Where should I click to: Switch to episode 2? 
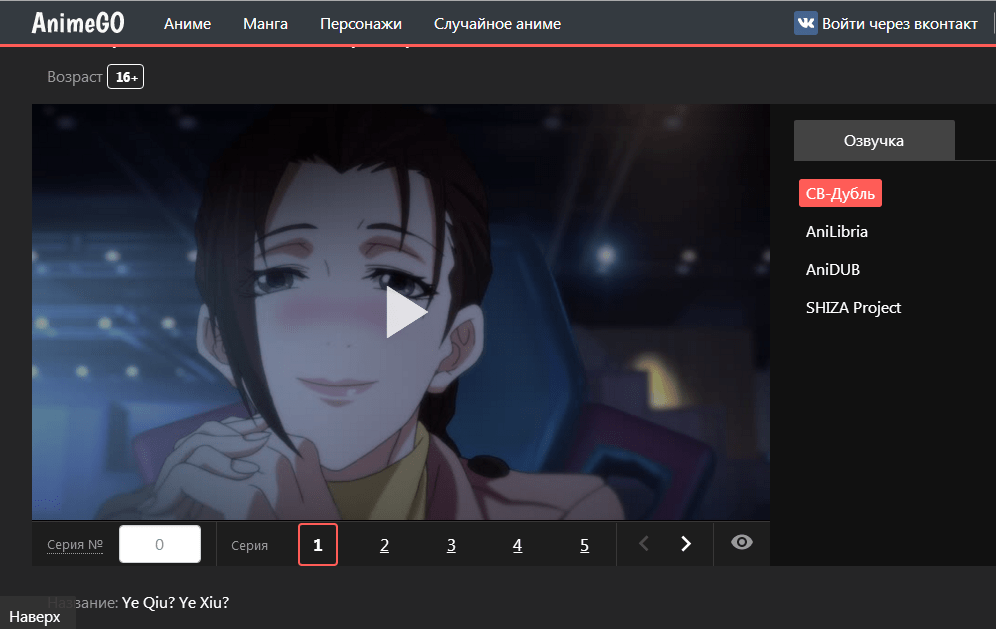(x=384, y=545)
